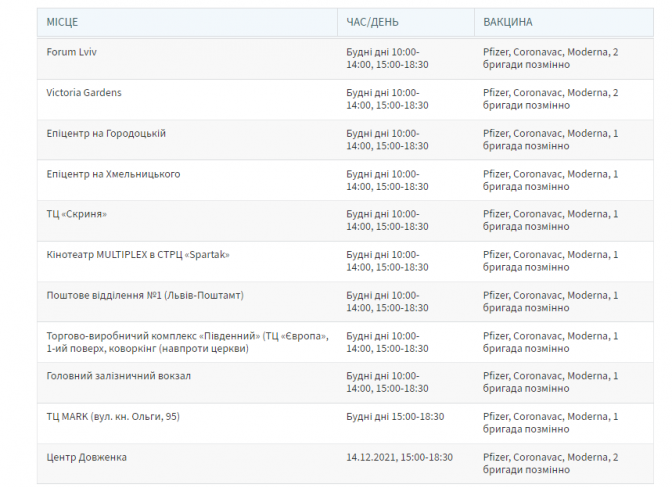Click the schedule time for Forum Lviv

387,58
